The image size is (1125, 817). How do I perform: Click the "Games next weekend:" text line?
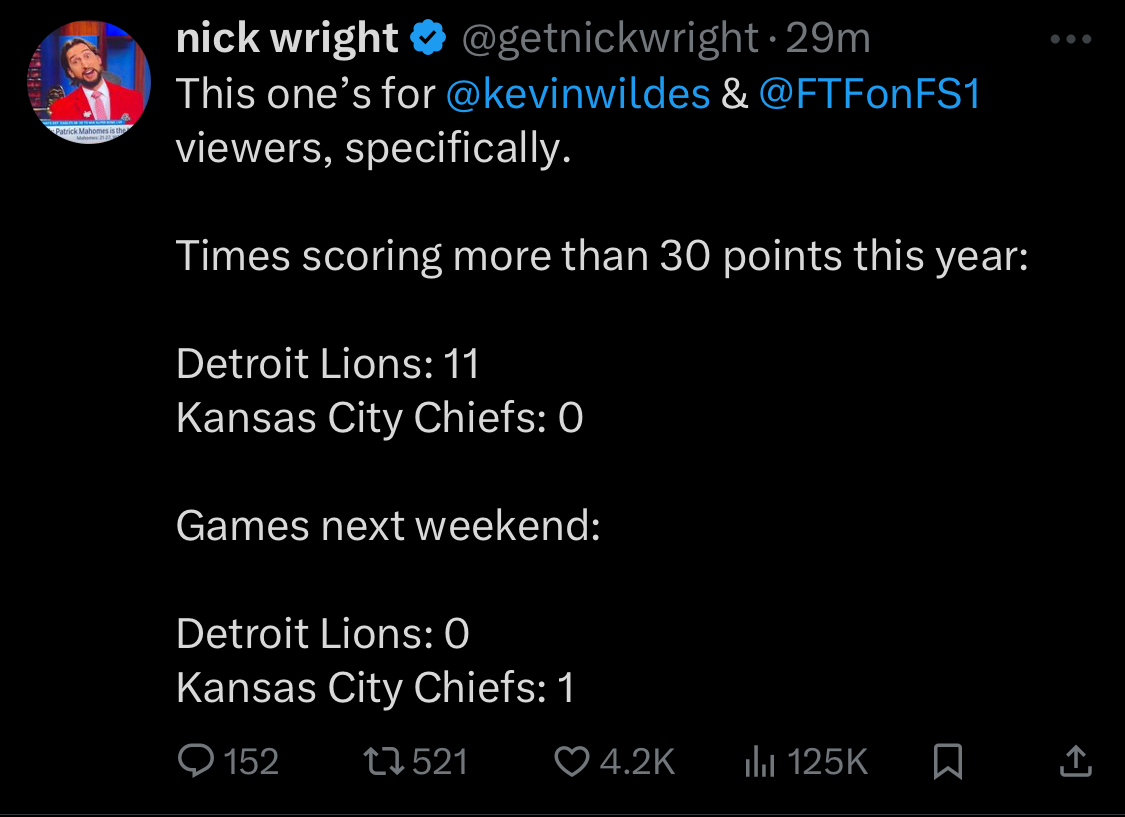click(388, 525)
